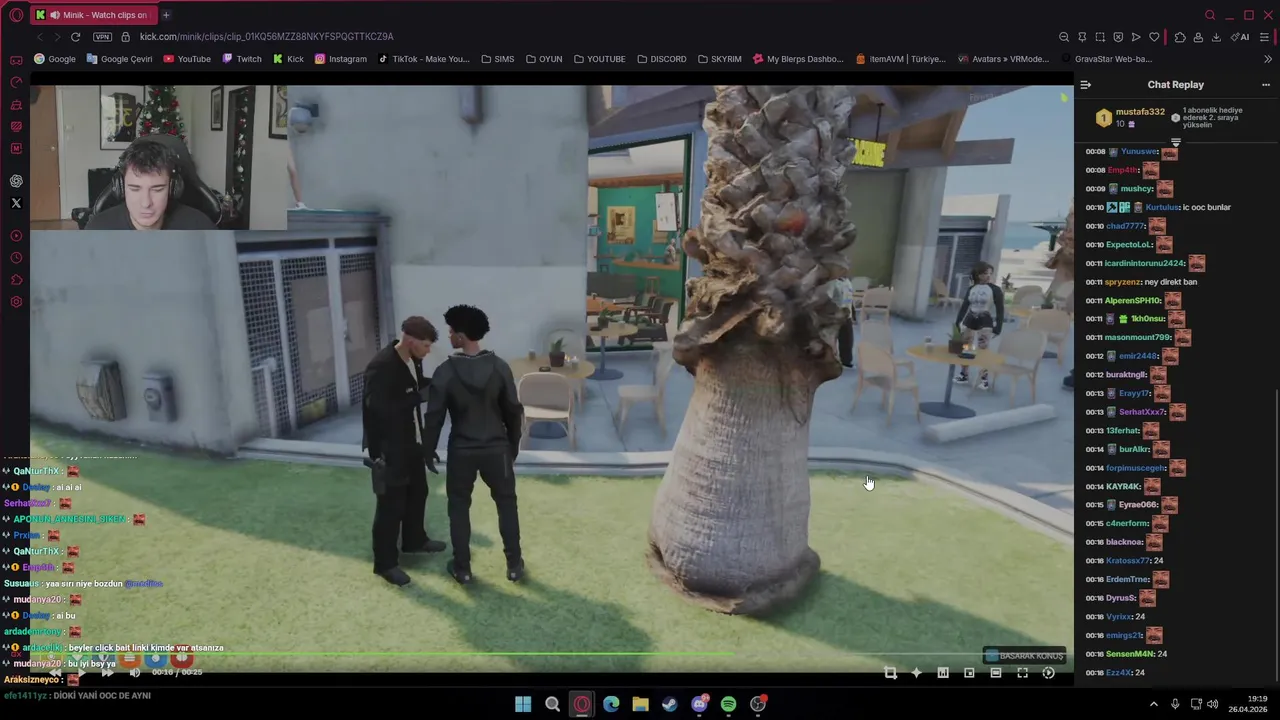Open the itemAVM Türkiye bookmark
1280x720 pixels.
tap(901, 59)
